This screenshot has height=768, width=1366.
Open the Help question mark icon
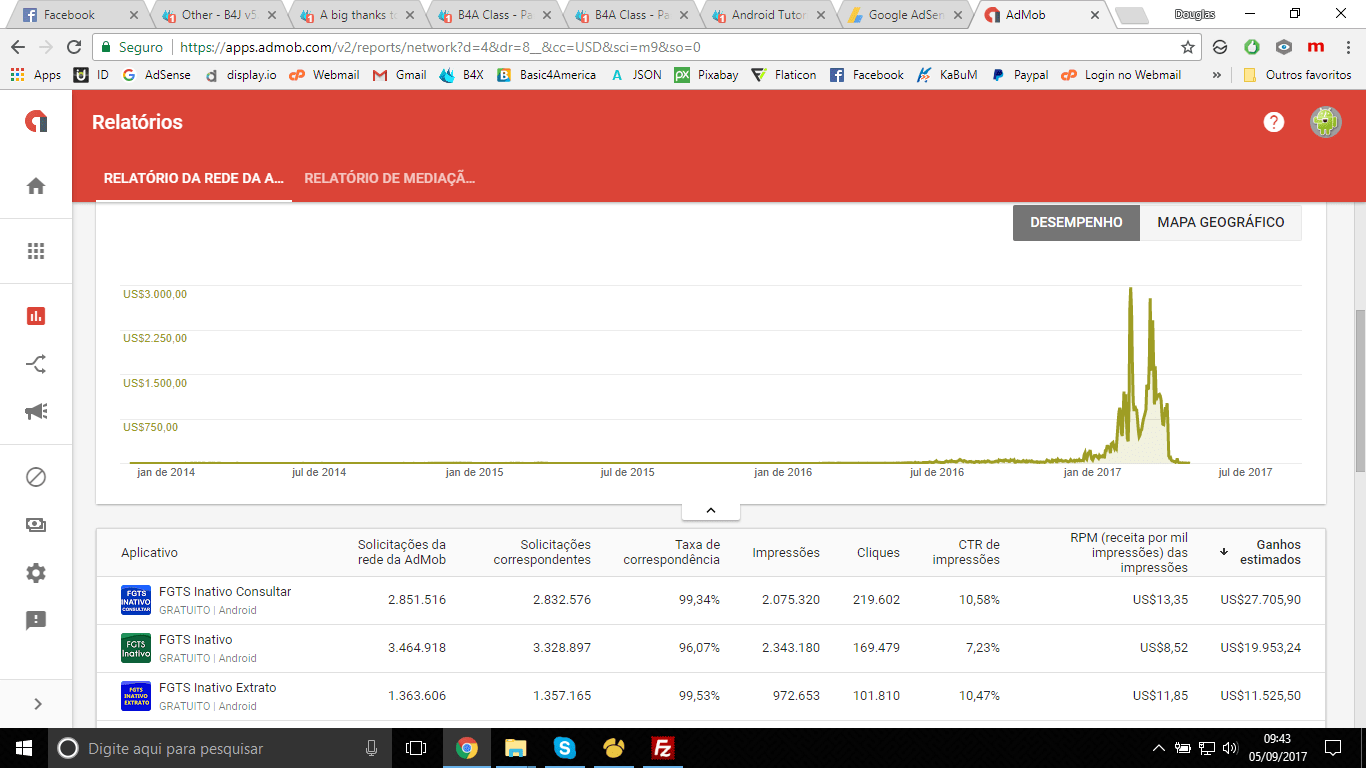1273,122
